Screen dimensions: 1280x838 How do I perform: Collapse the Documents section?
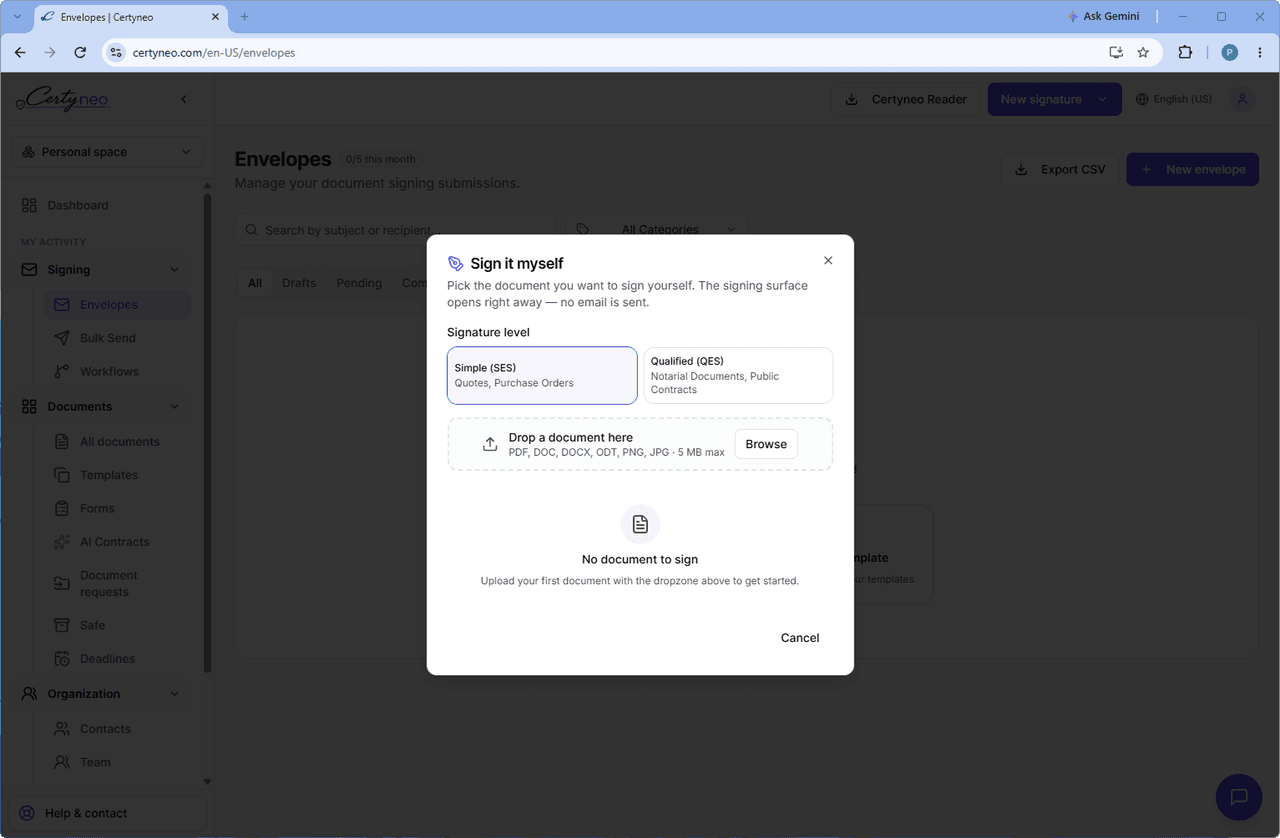click(175, 407)
